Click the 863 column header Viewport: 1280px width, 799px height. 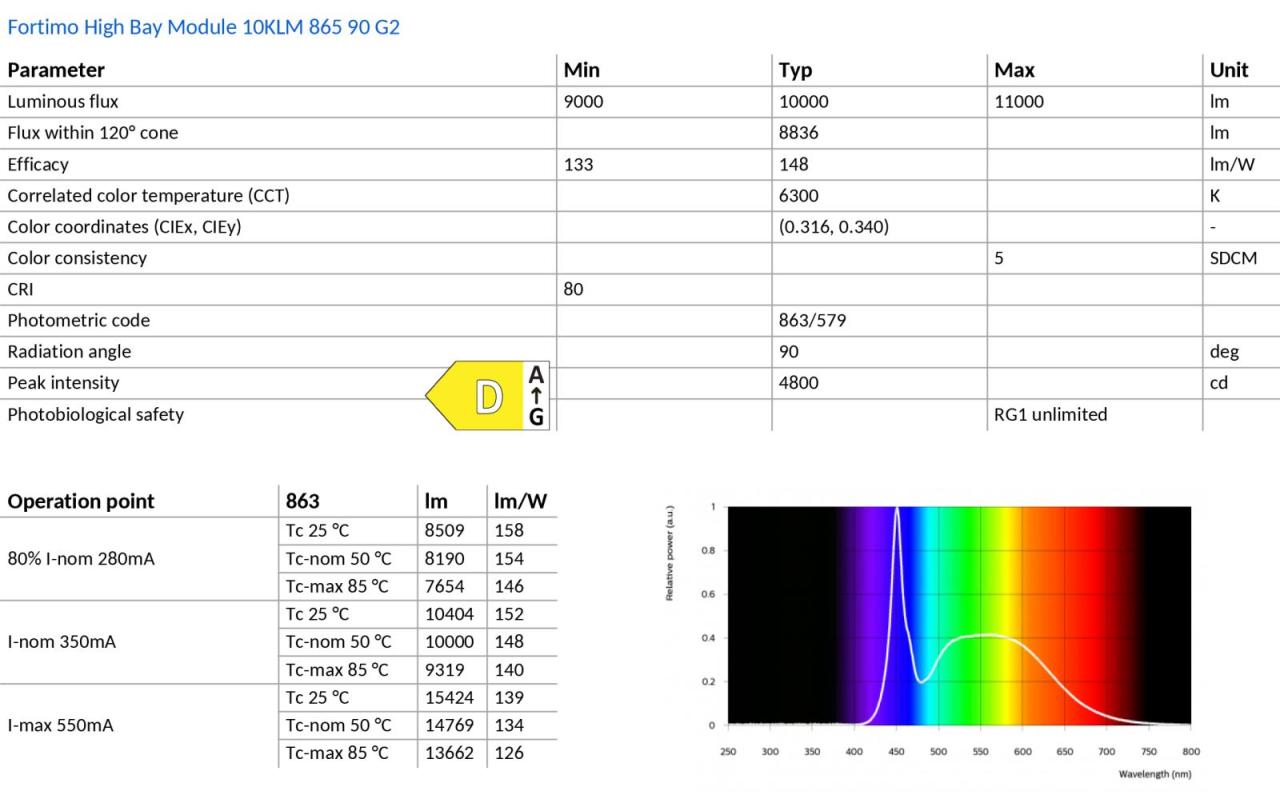click(x=303, y=501)
